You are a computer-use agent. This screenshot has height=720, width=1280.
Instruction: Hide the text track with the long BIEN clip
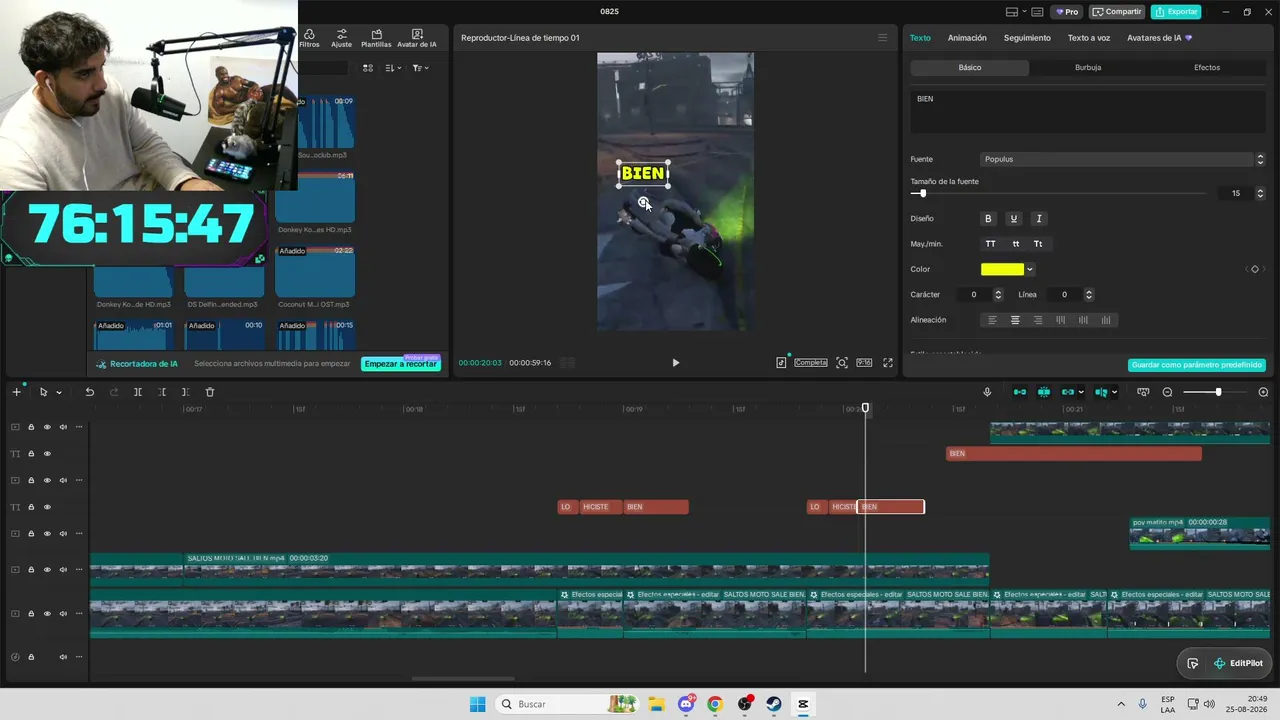[47, 454]
